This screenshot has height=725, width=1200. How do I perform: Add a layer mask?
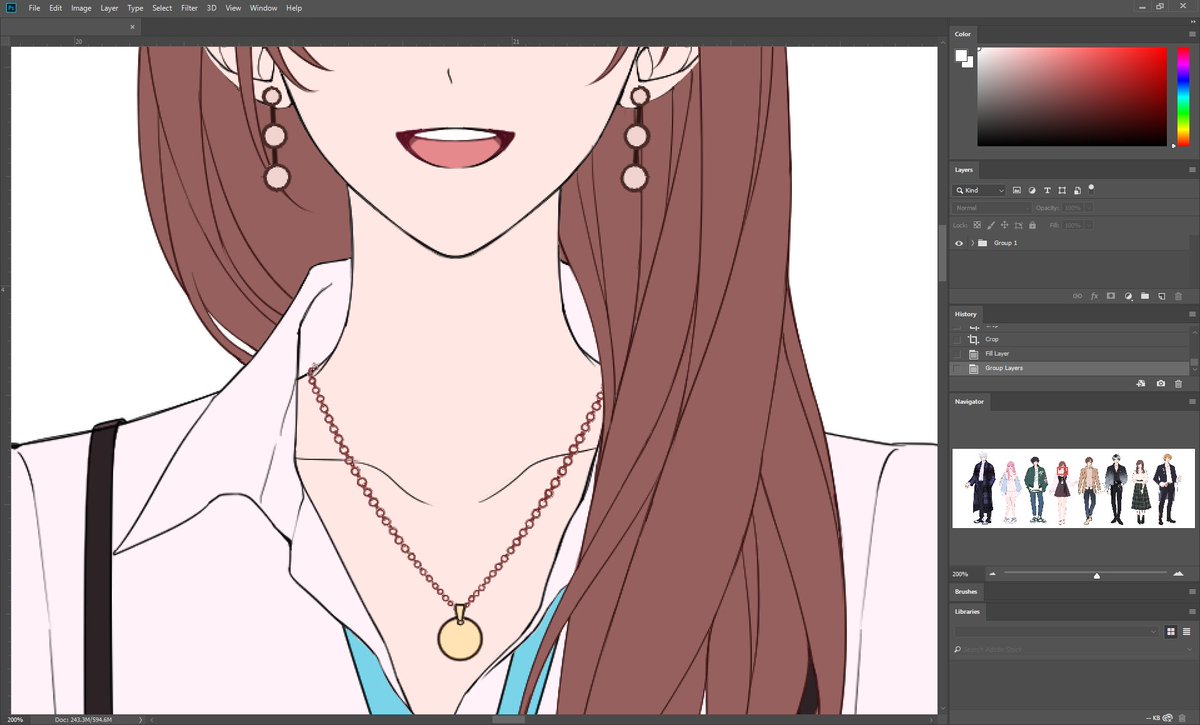pyautogui.click(x=1111, y=296)
